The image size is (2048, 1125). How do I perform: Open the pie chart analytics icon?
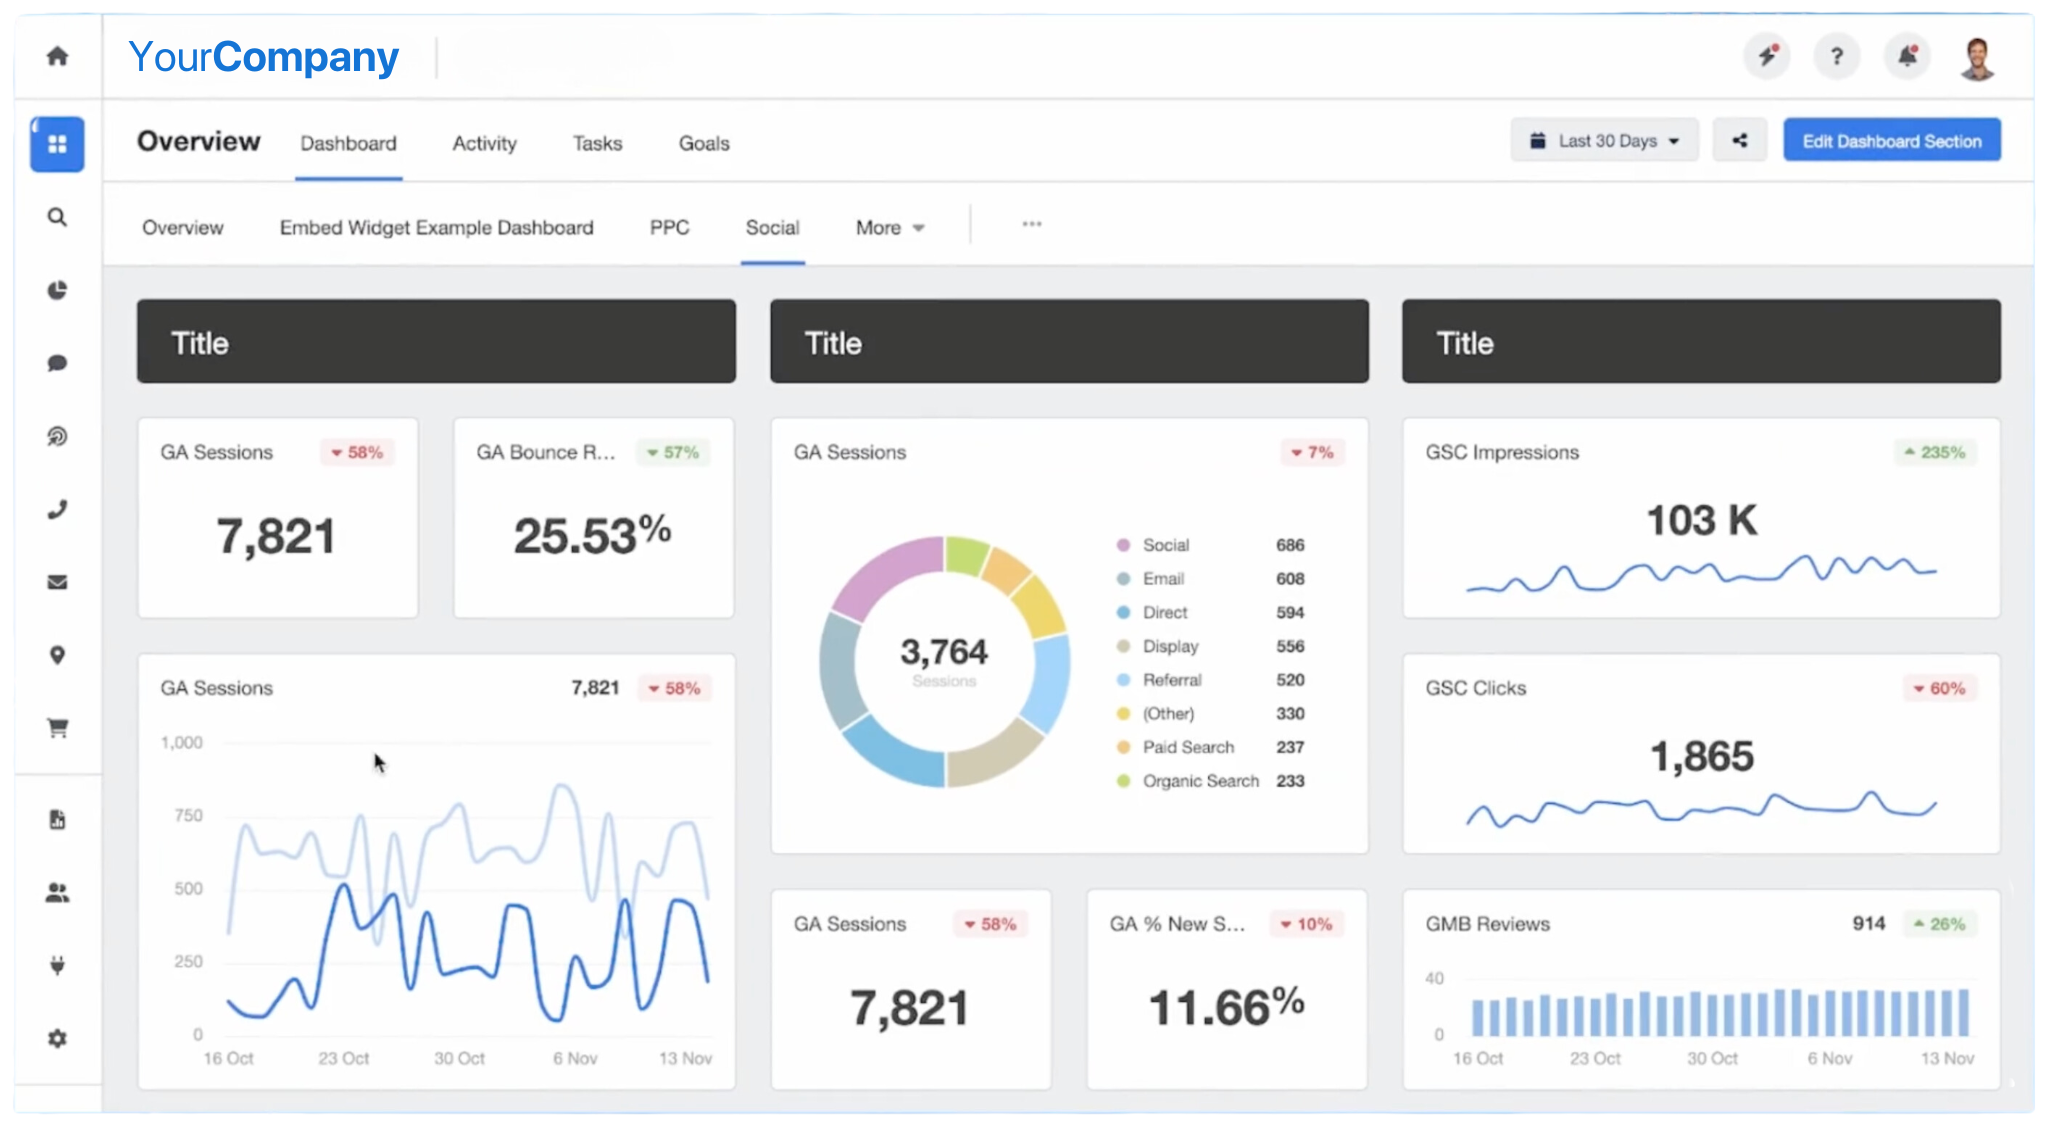click(x=57, y=290)
